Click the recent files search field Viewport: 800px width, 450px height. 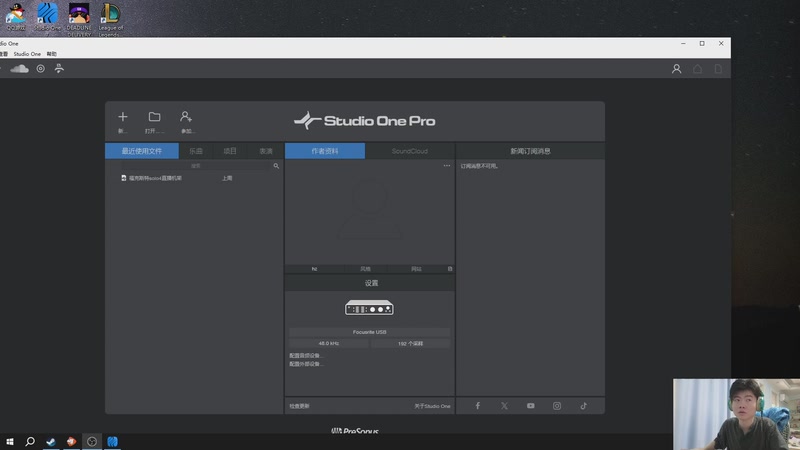click(x=196, y=166)
